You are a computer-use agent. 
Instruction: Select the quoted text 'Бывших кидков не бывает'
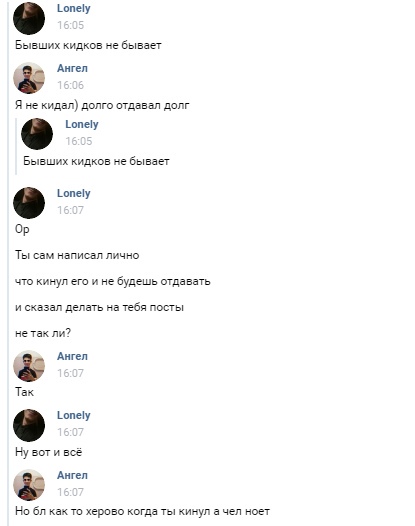click(x=96, y=161)
